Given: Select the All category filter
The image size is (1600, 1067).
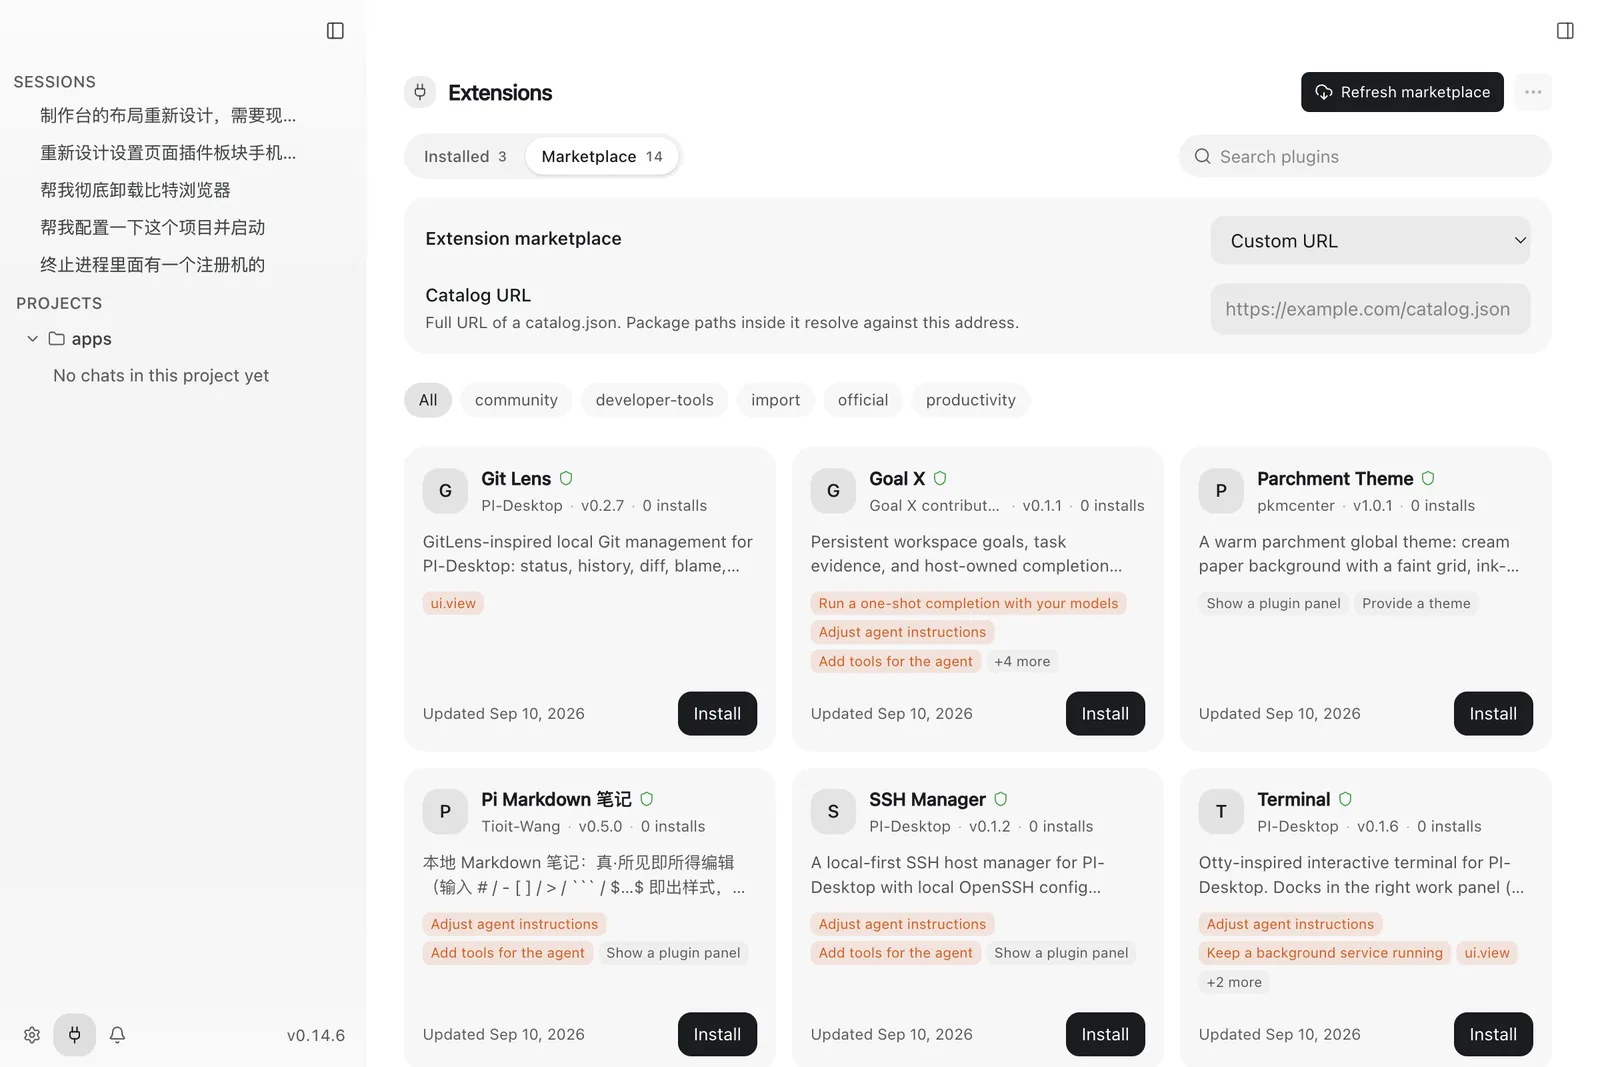Looking at the screenshot, I should point(428,400).
